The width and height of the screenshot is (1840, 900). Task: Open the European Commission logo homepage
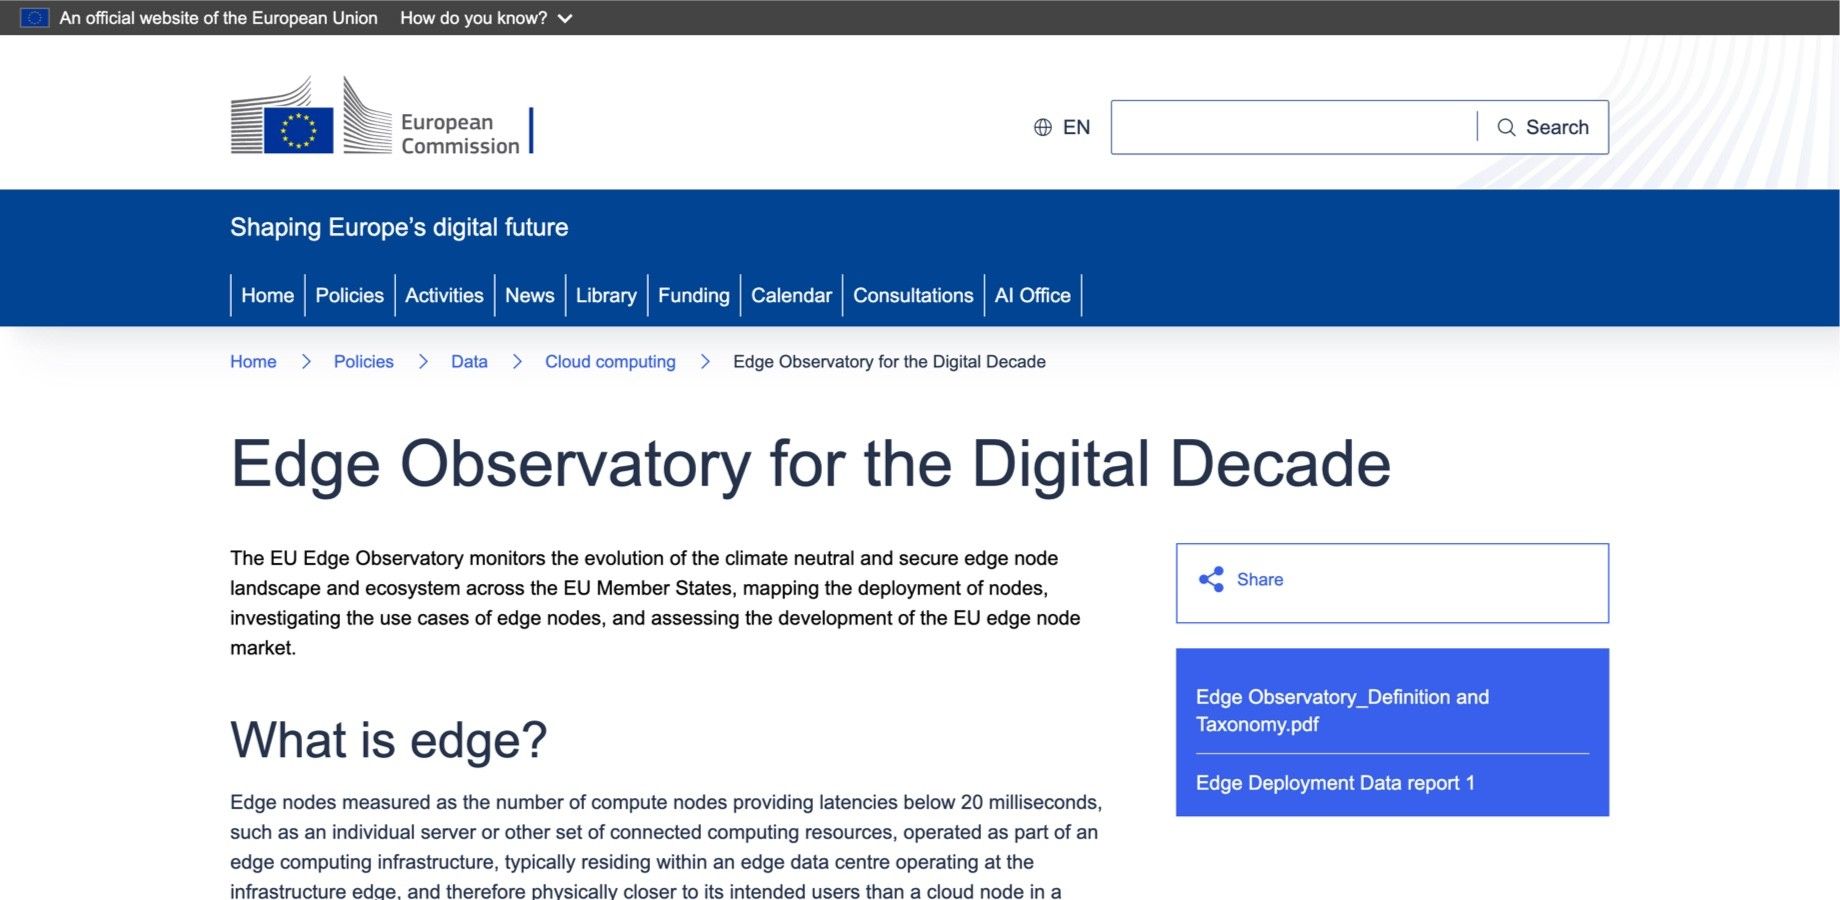pyautogui.click(x=381, y=117)
